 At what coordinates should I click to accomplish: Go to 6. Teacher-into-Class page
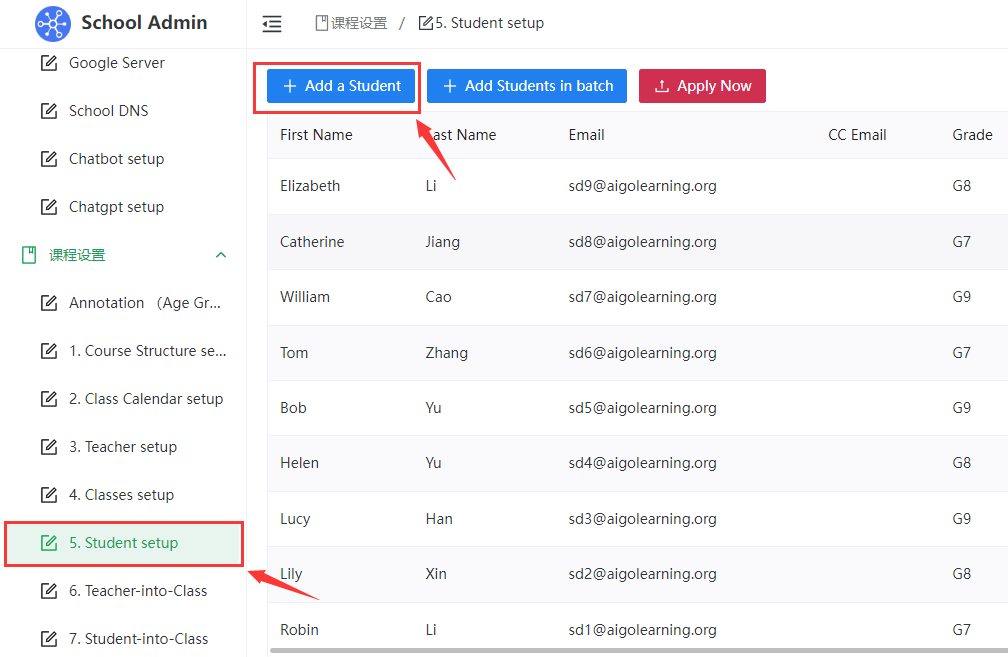[x=138, y=591]
